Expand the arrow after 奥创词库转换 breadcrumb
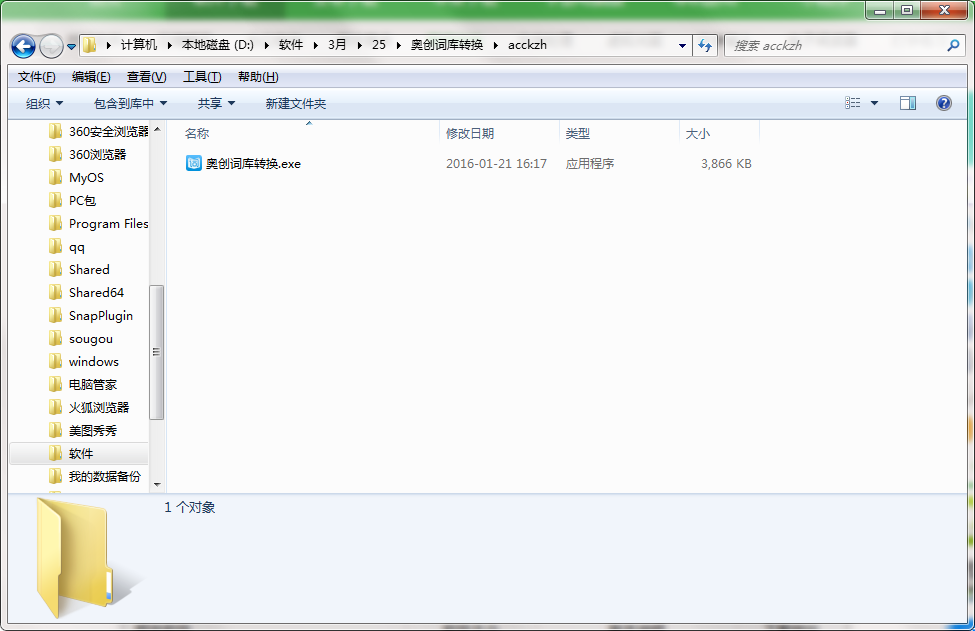975x631 pixels. (496, 45)
